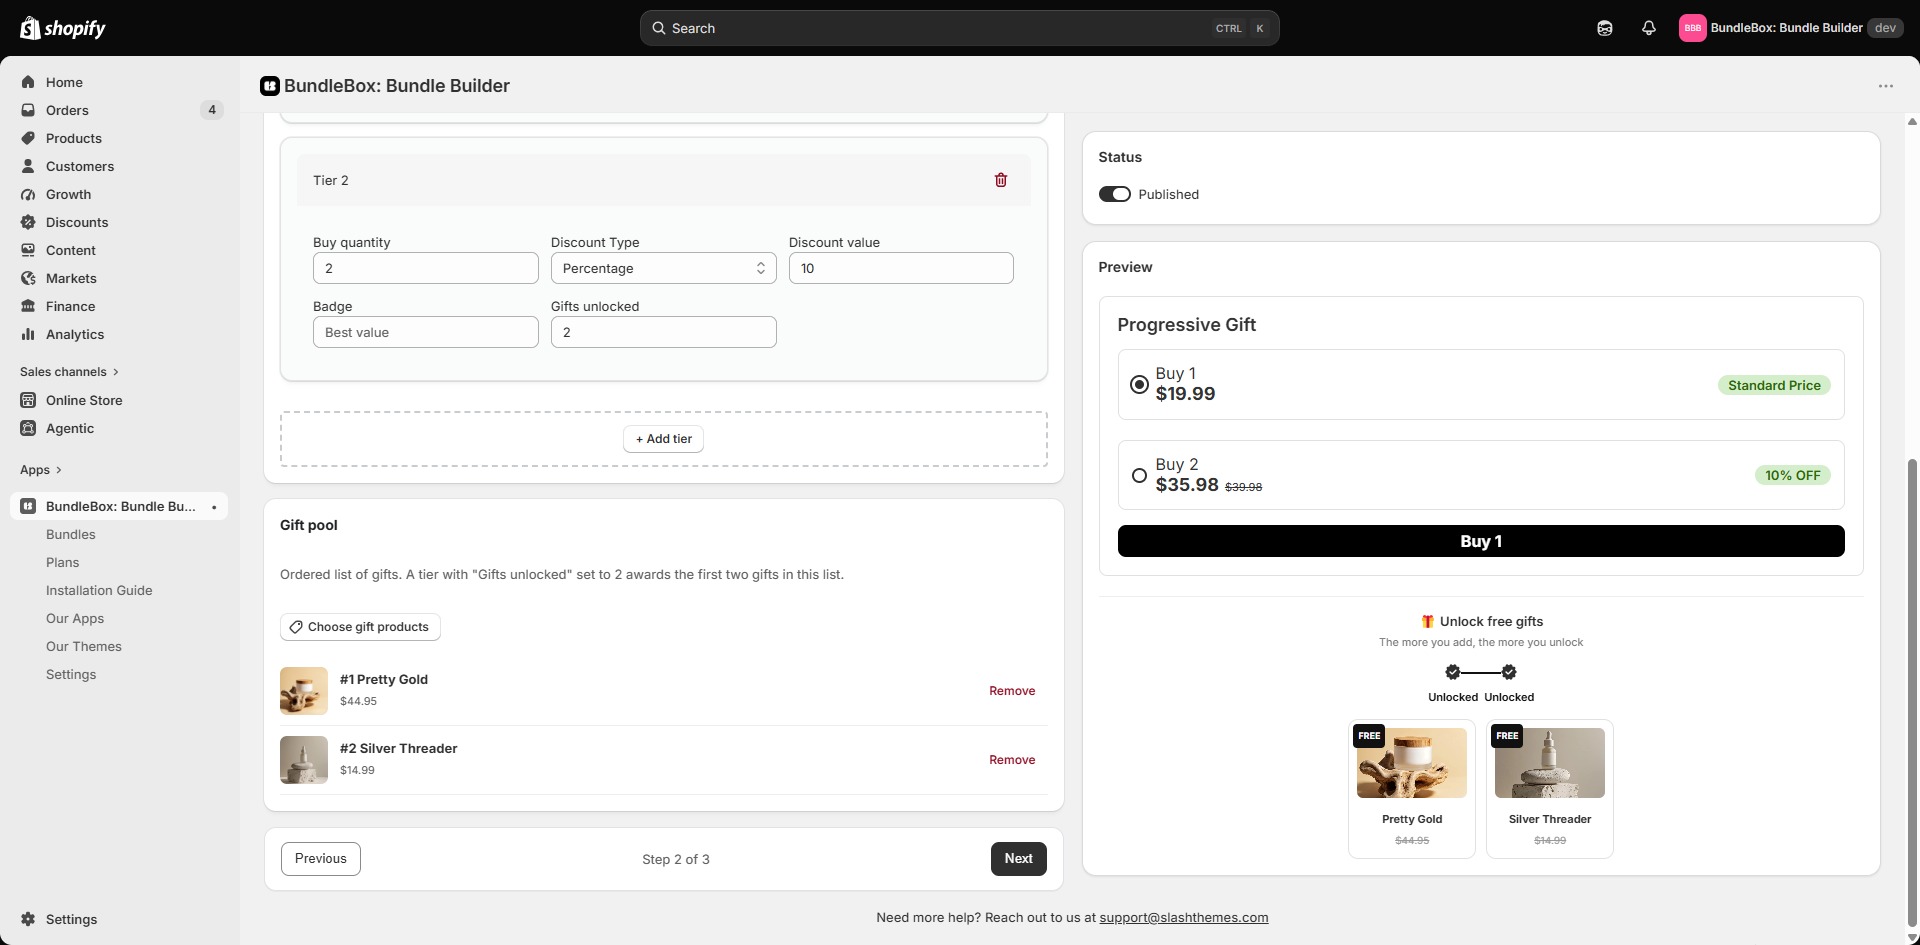Select the Buy 1 radio option
This screenshot has height=945, width=1920.
tap(1139, 385)
